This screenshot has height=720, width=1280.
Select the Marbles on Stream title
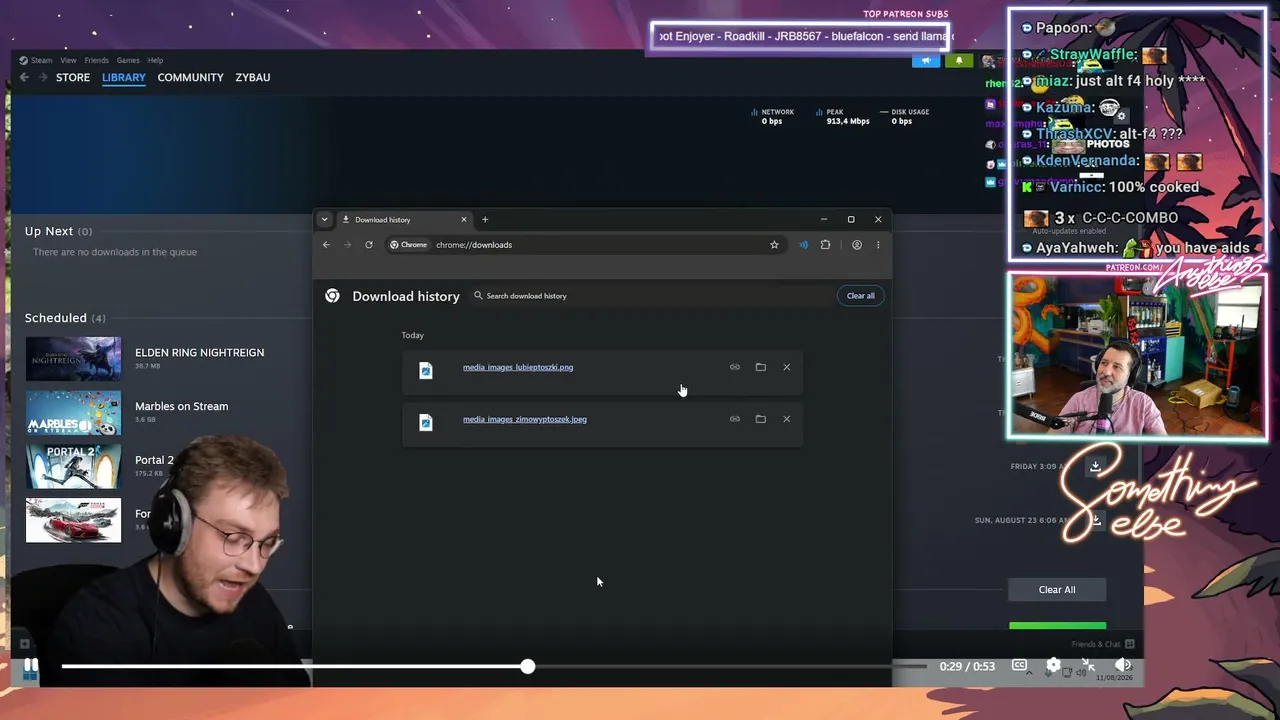(182, 407)
